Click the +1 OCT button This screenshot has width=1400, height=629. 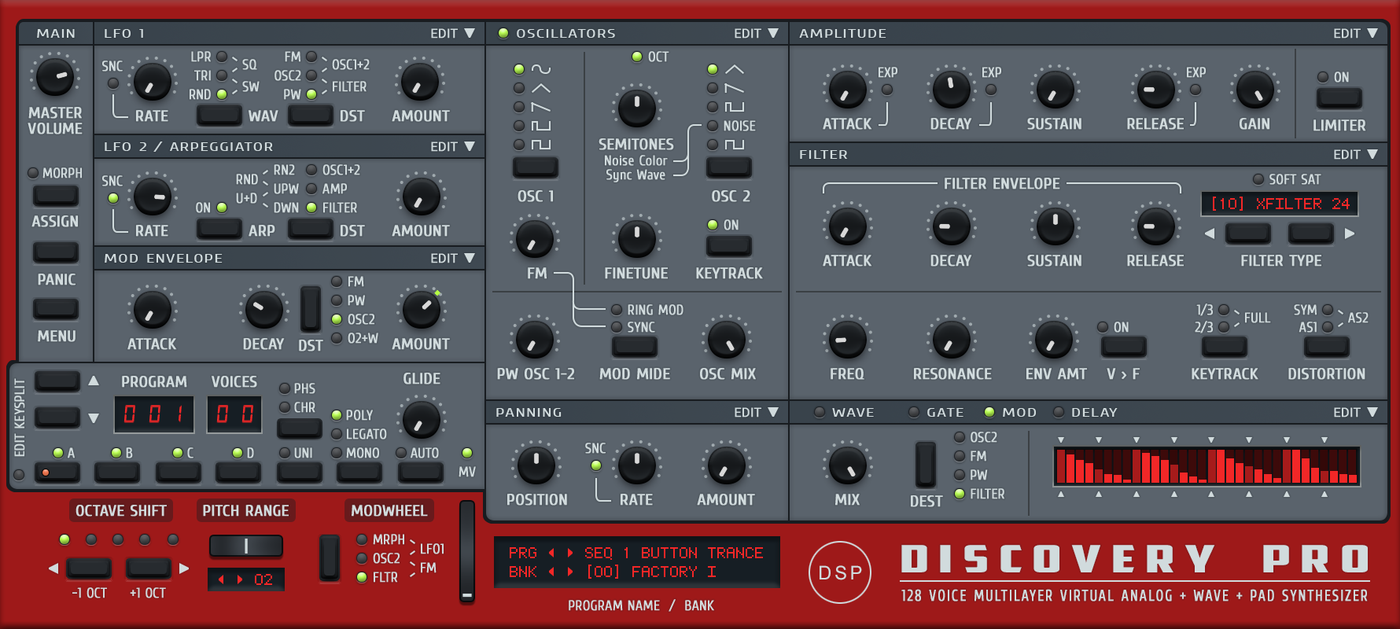[x=148, y=568]
